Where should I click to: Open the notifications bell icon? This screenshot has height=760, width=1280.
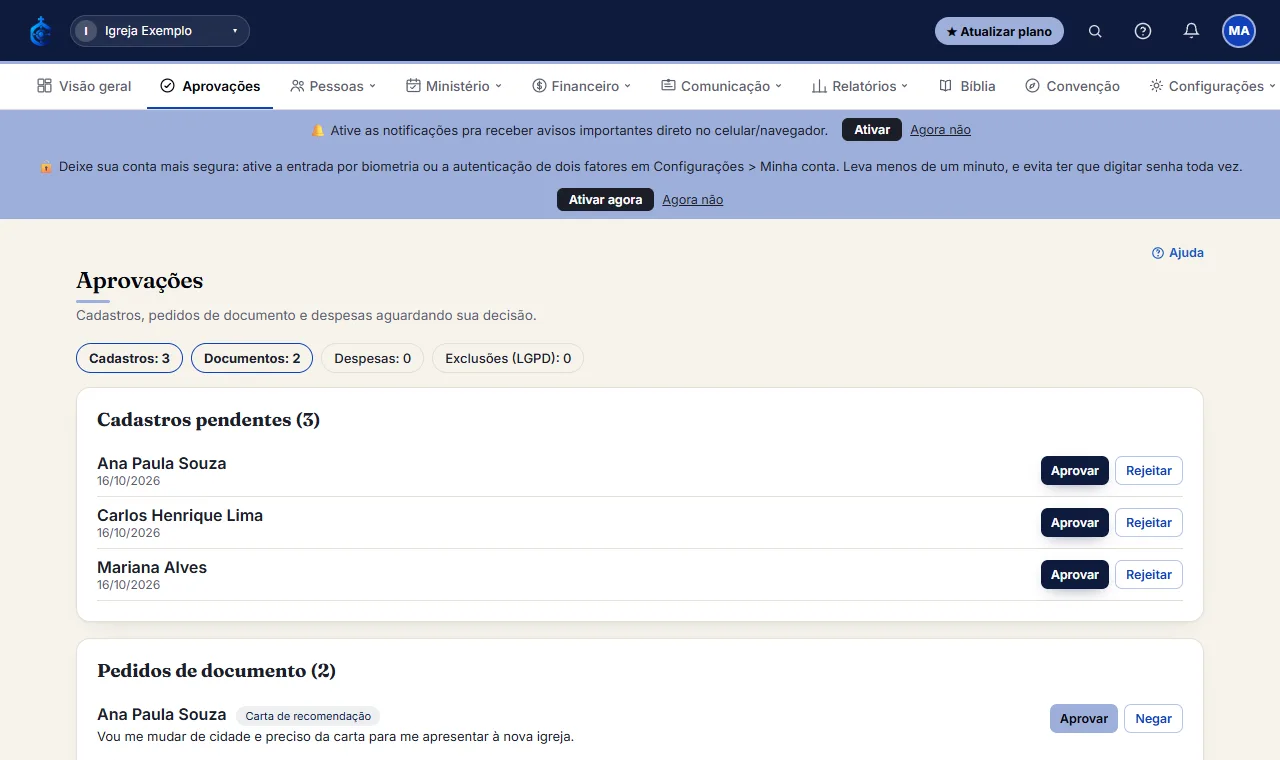pyautogui.click(x=1191, y=31)
